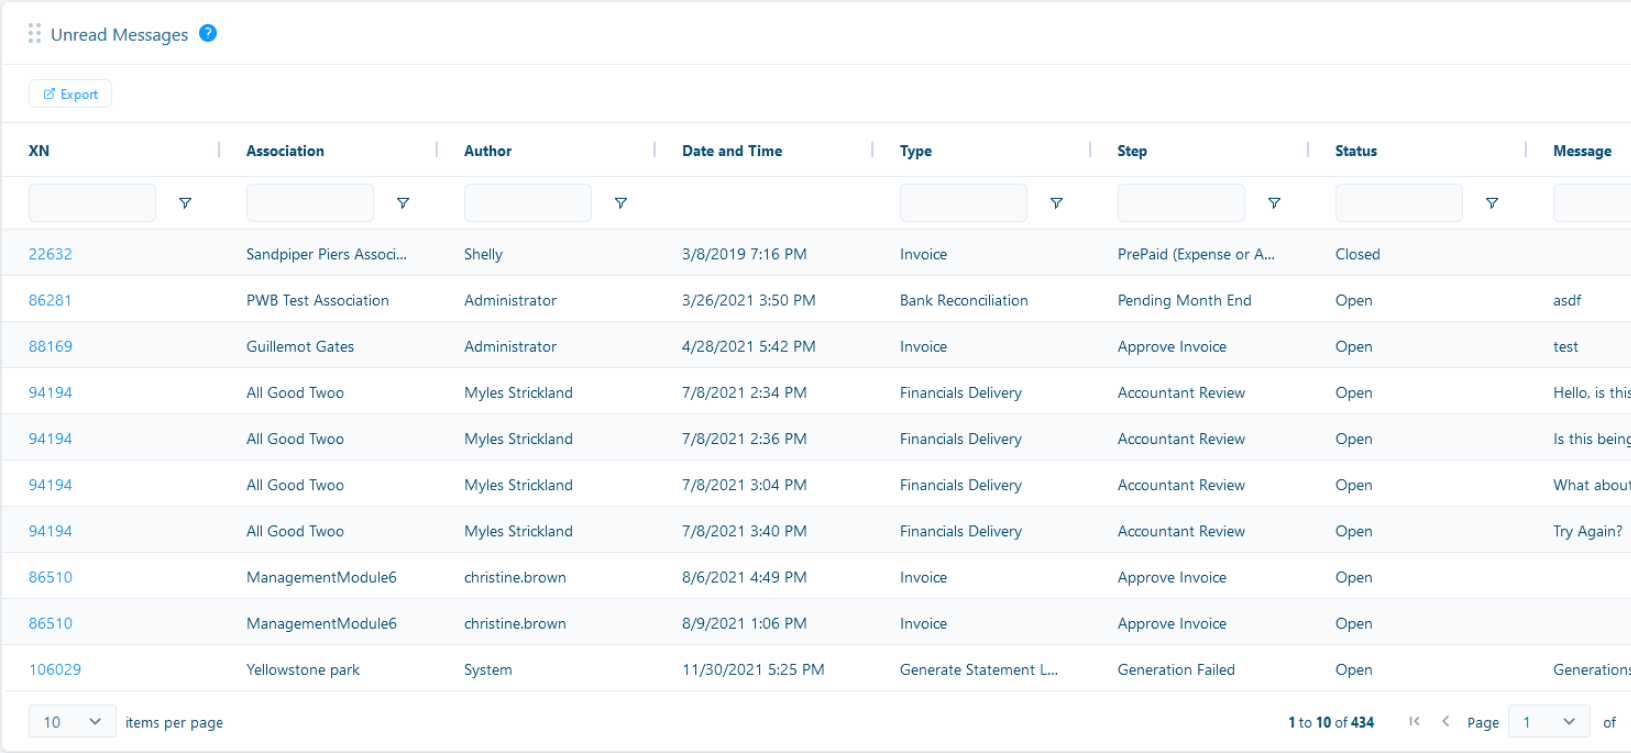Open XN 86510 link dated 8/6/2021 4:49 PM
1631x753 pixels.
(50, 577)
